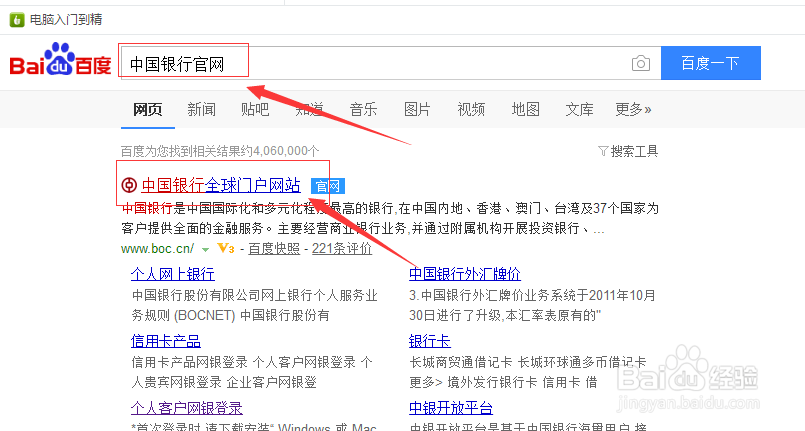Switch to the 地图 tab
The image size is (805, 431).
[525, 109]
